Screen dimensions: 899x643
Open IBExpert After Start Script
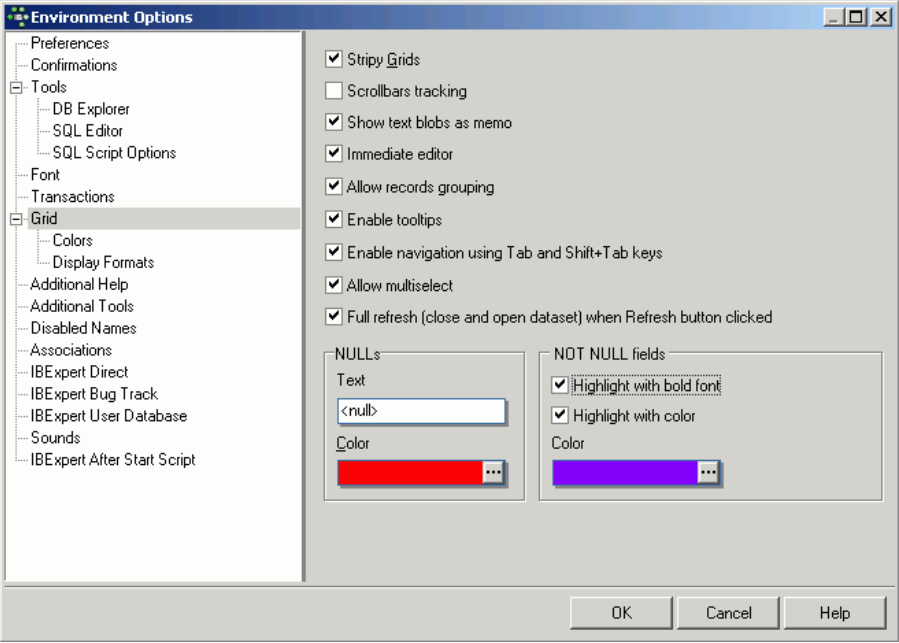[x=113, y=459]
